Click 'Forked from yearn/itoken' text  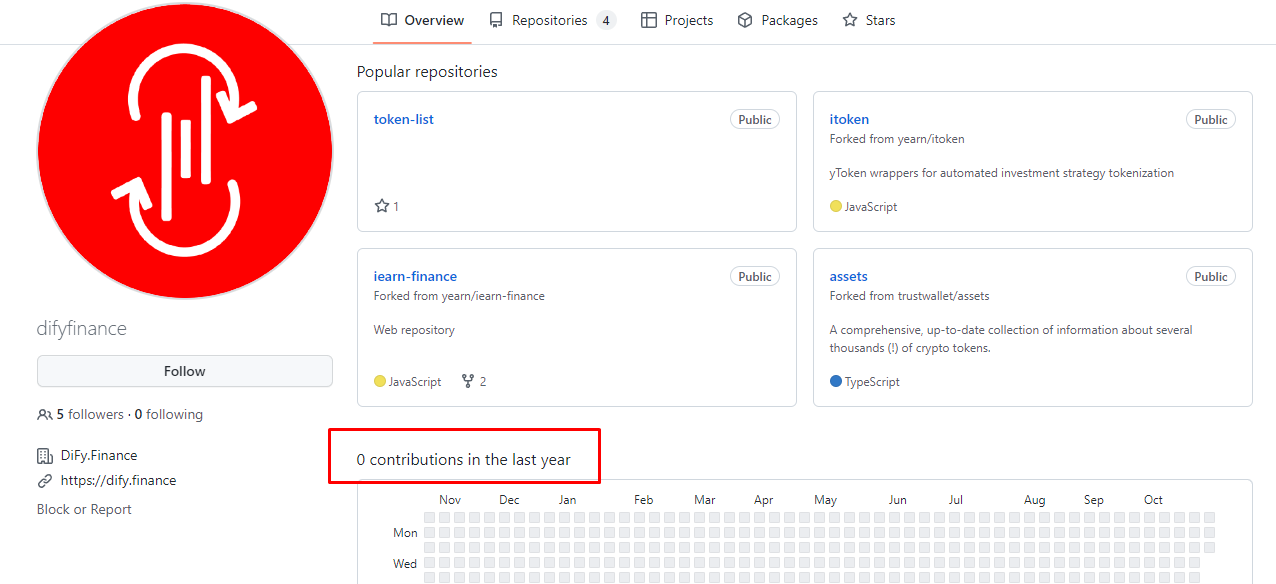[x=897, y=139]
